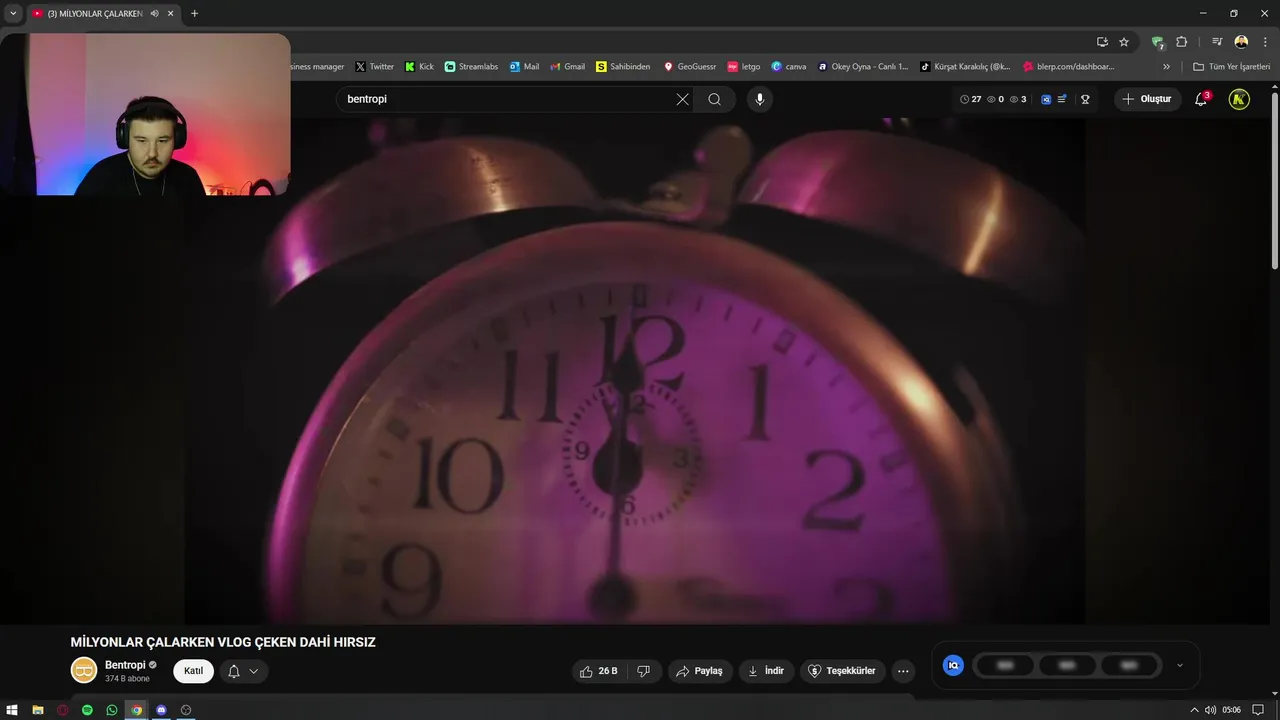Open the Kürşat Karakılıç TikTok bookmark
The width and height of the screenshot is (1280, 720).
click(x=965, y=67)
